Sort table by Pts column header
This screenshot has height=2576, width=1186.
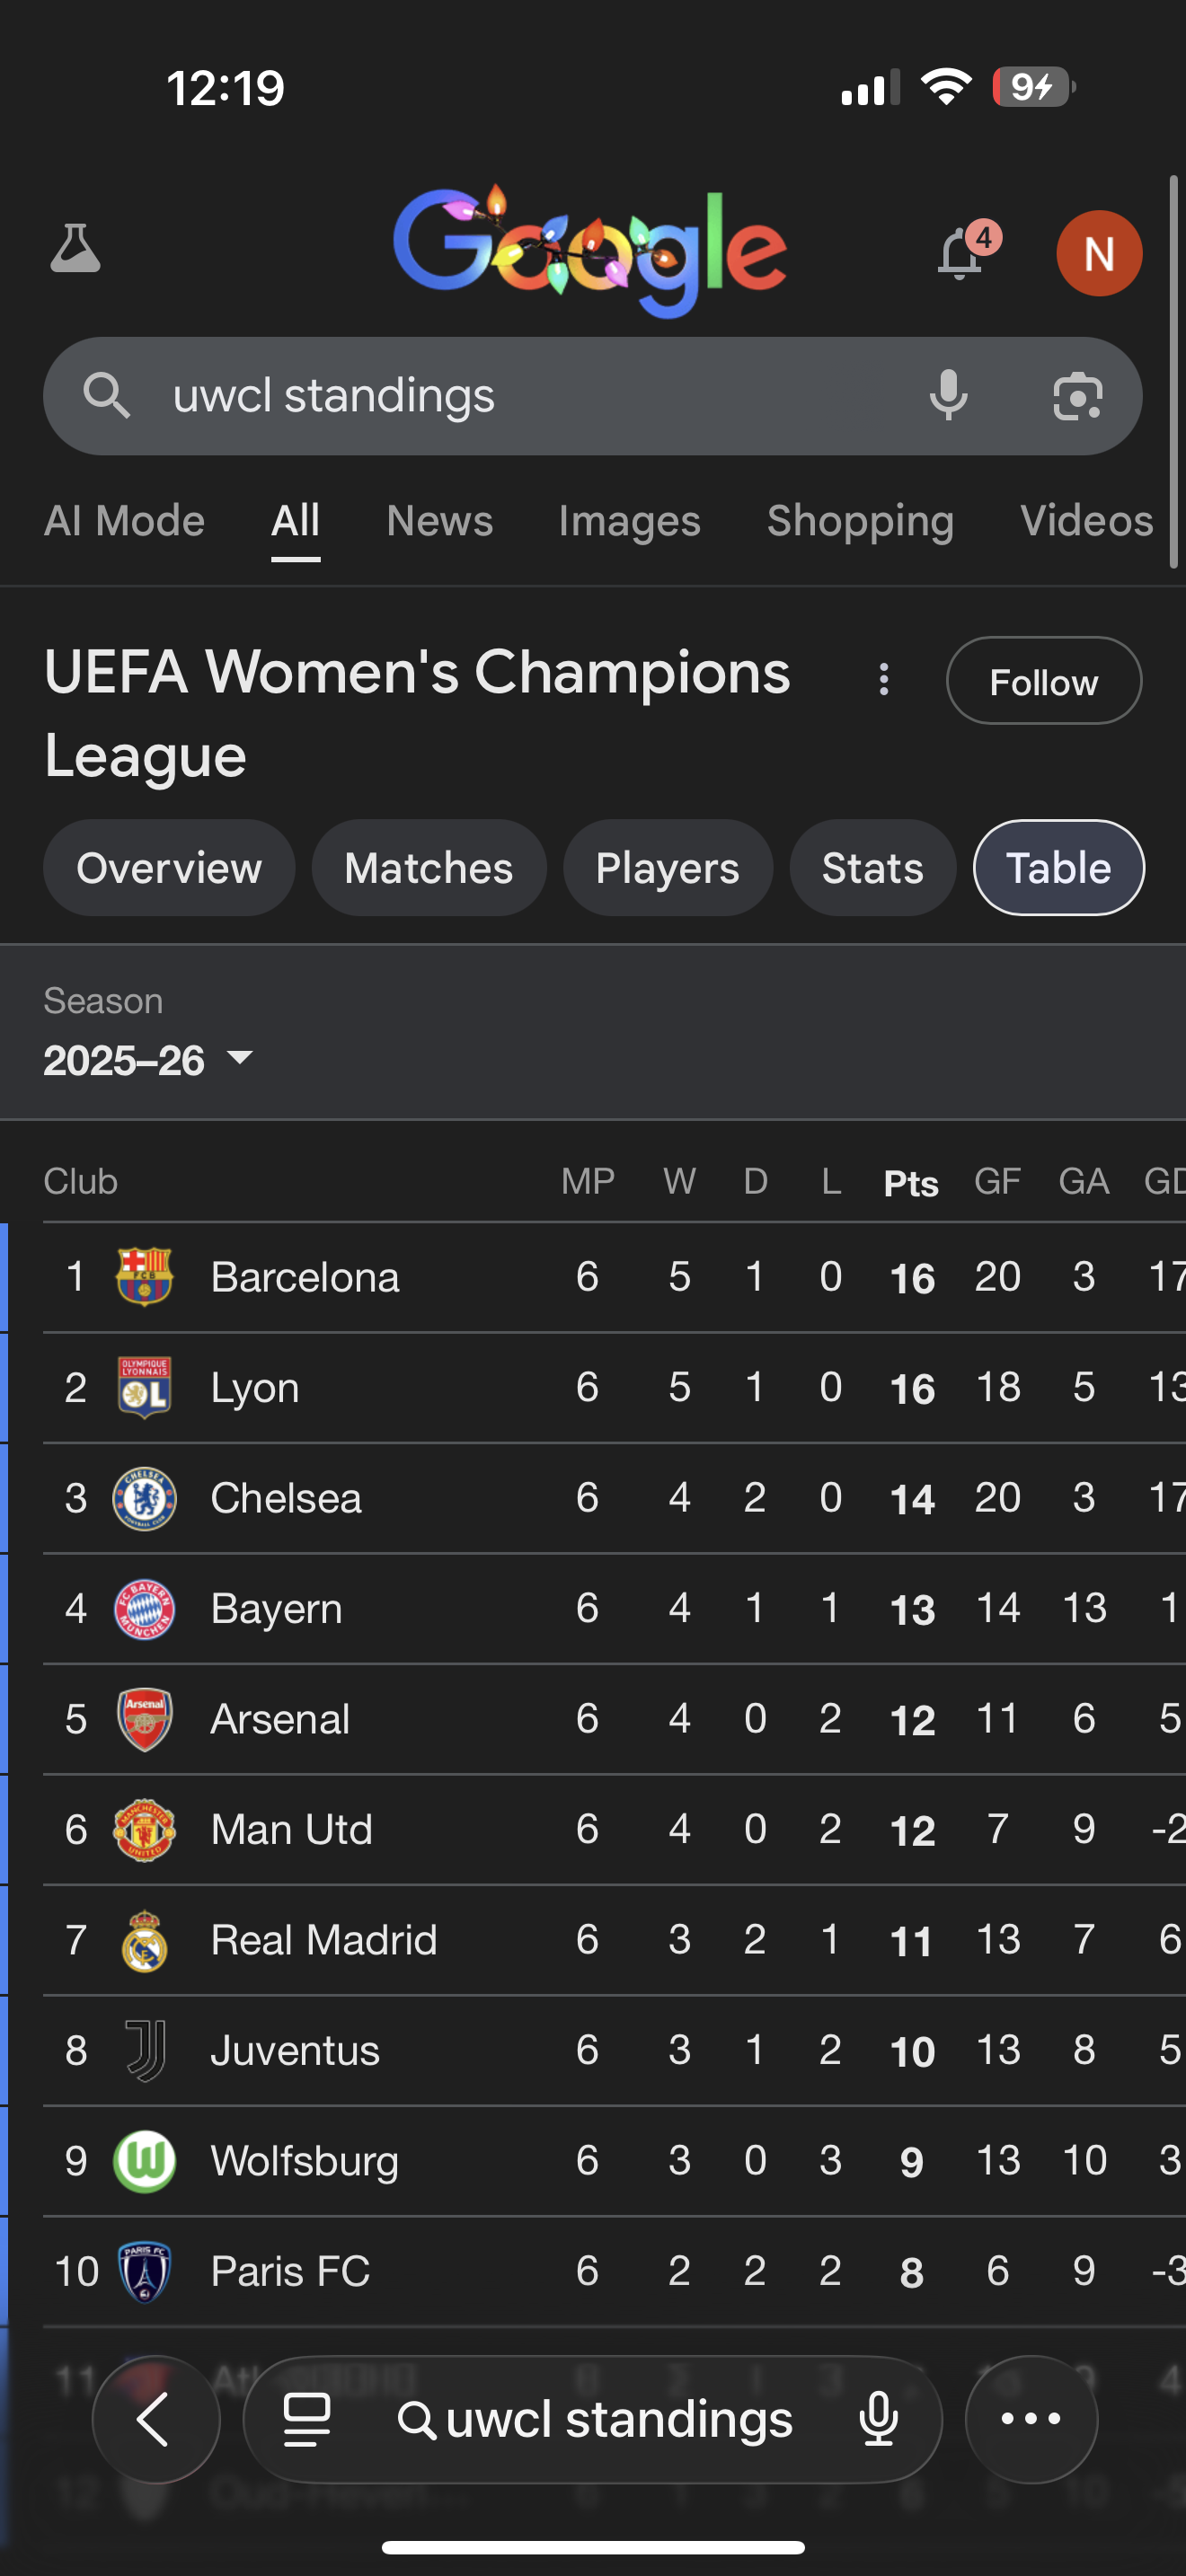point(911,1183)
